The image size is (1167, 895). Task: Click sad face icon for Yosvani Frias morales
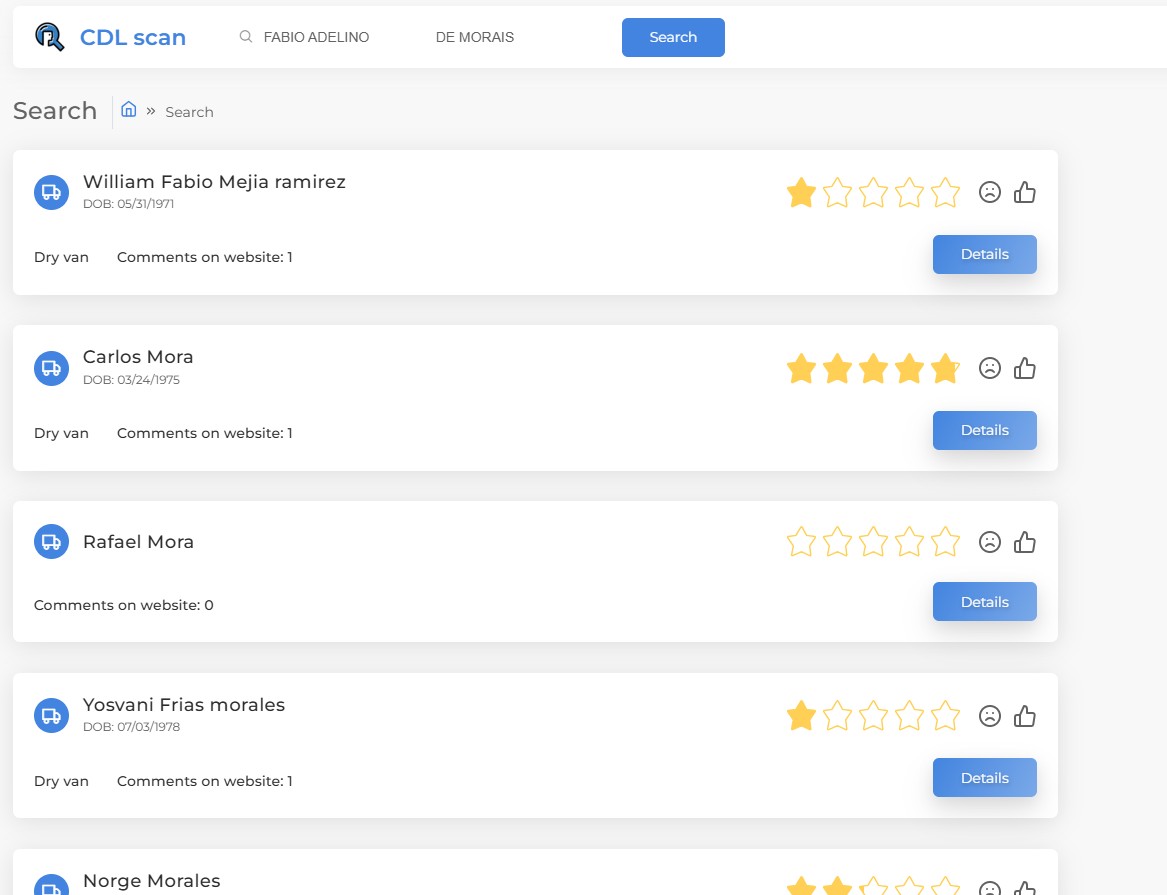(990, 716)
